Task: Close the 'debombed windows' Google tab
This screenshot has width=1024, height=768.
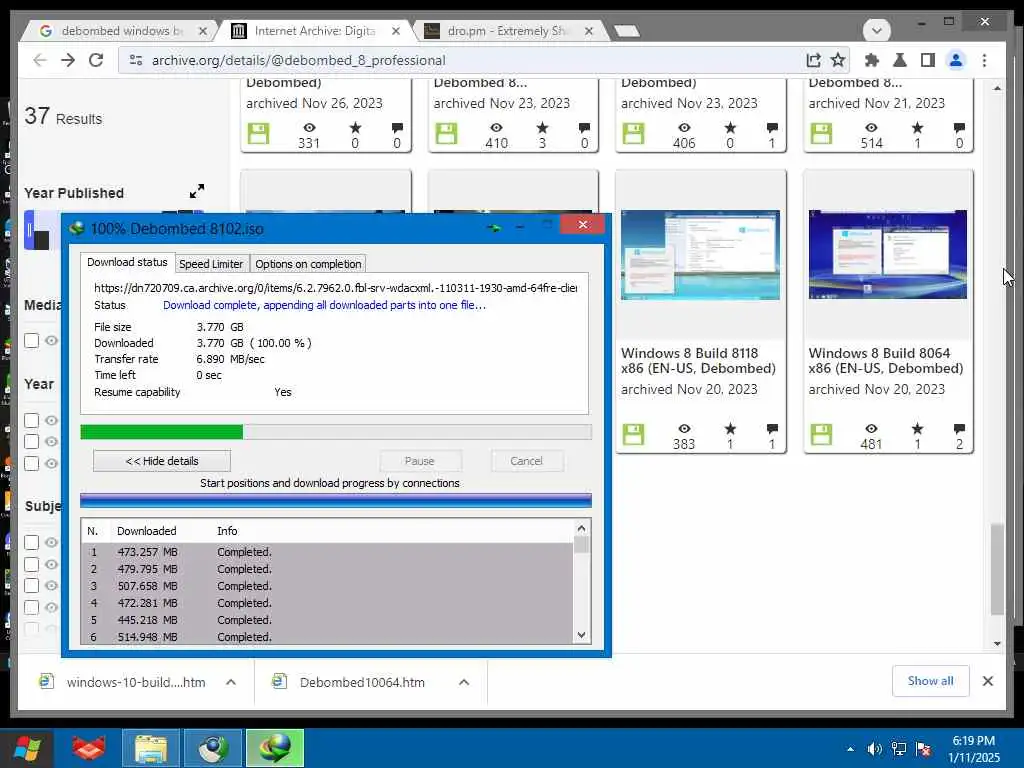Action: 202,31
